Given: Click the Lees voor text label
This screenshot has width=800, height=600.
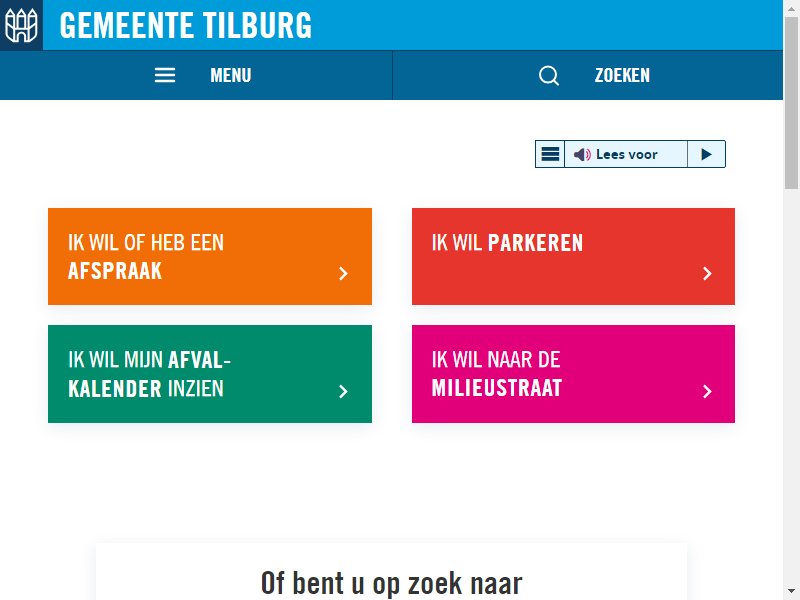Looking at the screenshot, I should point(627,154).
